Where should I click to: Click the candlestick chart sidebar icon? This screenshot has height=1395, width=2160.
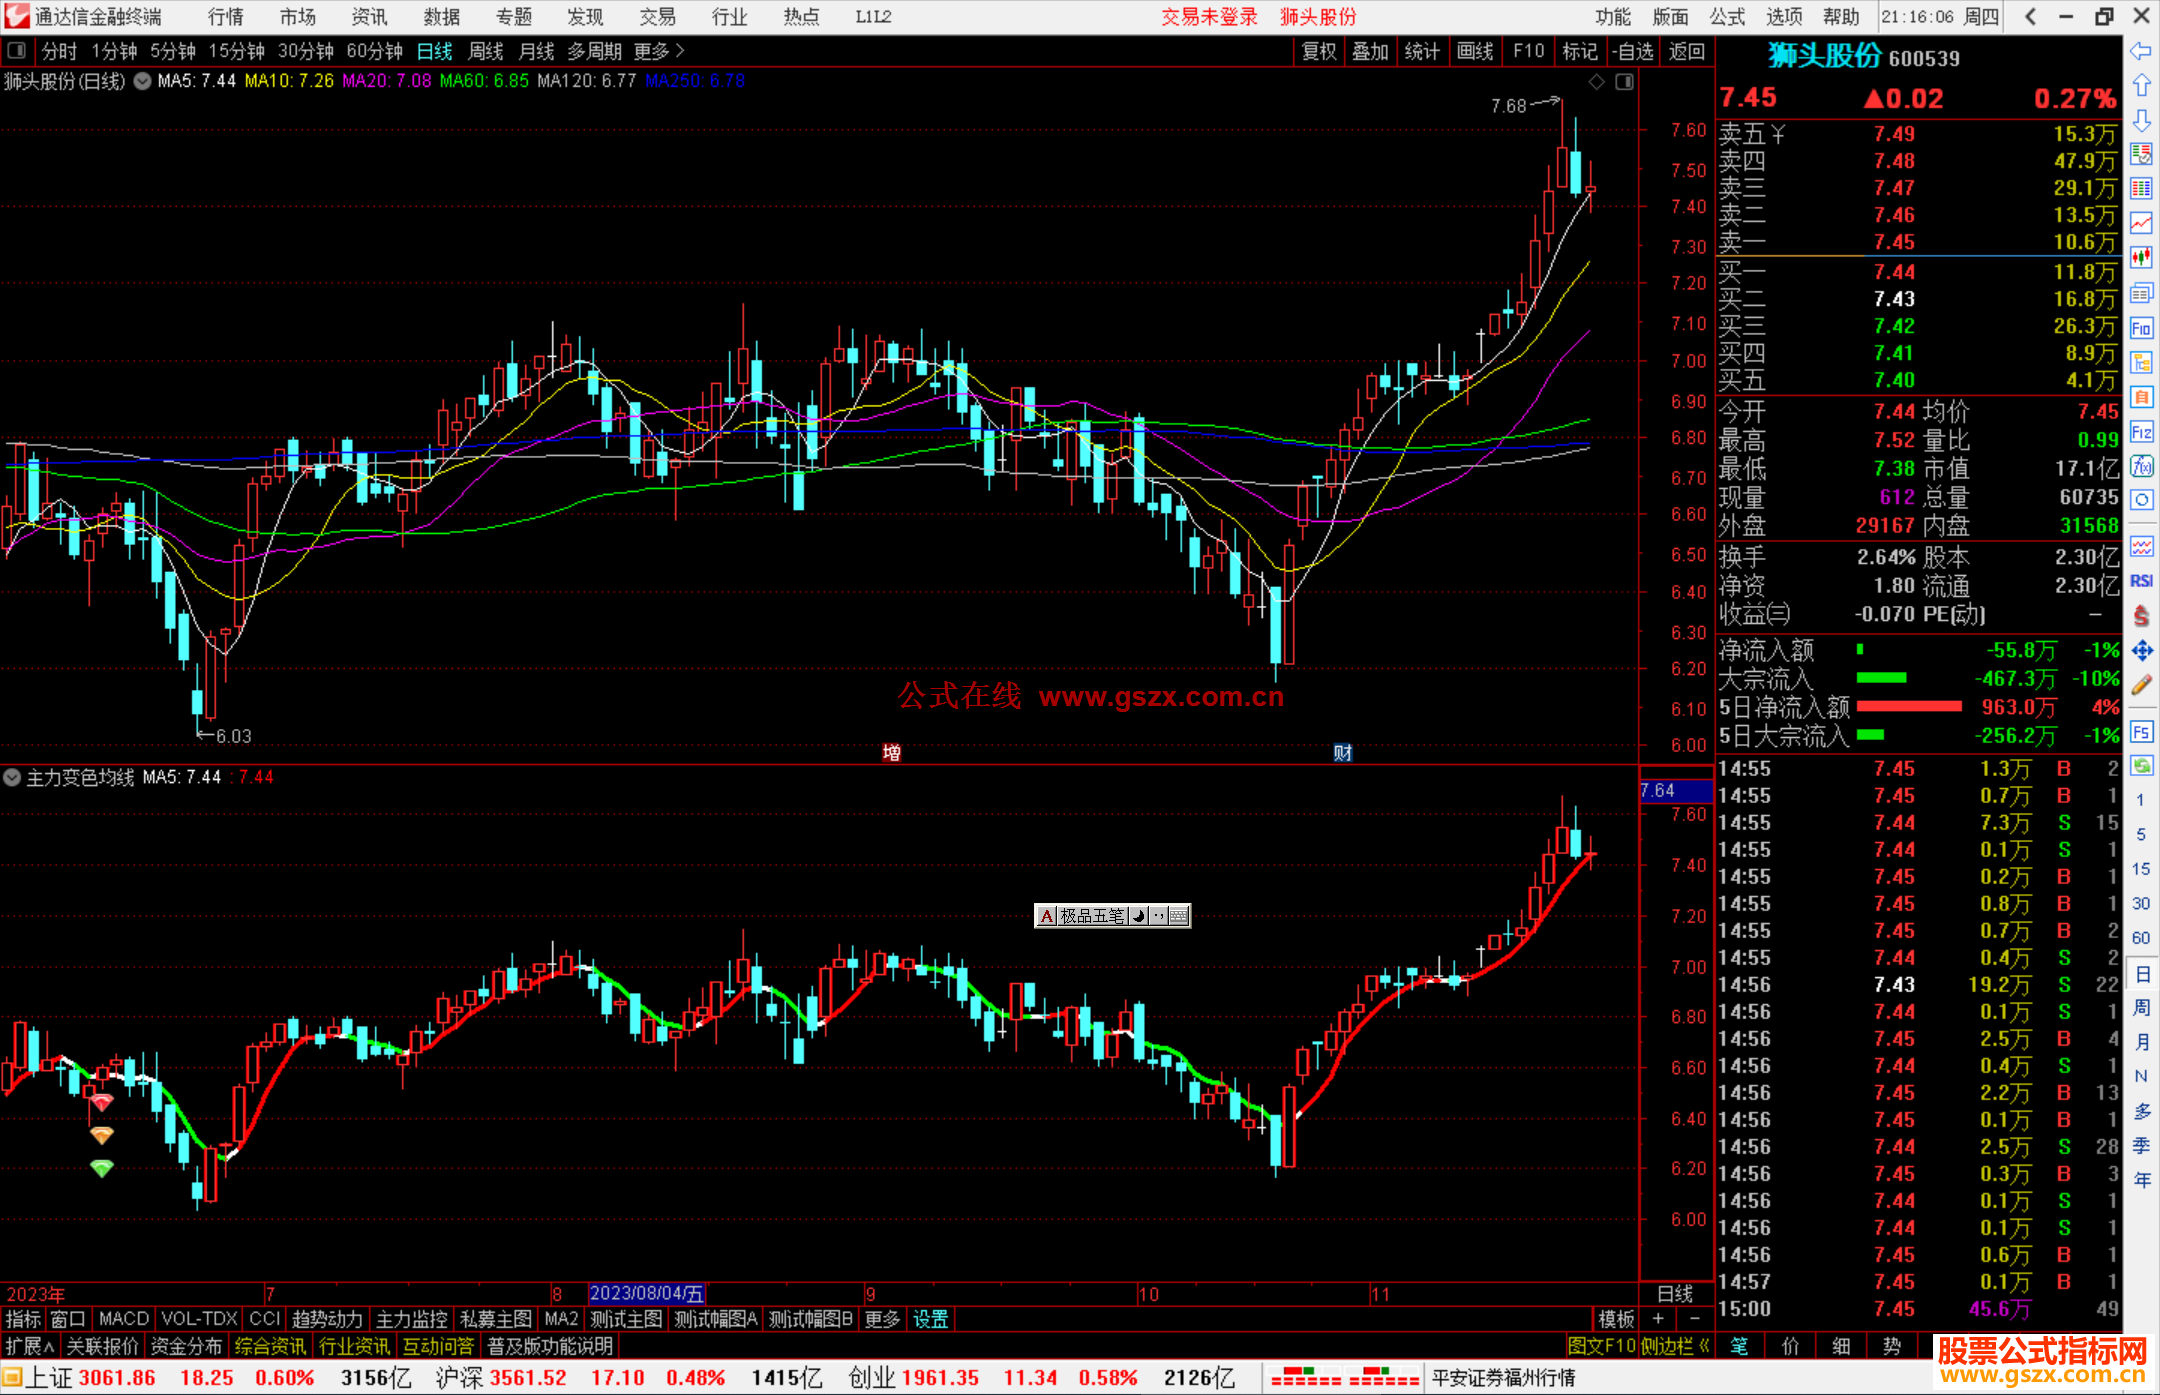[2141, 257]
